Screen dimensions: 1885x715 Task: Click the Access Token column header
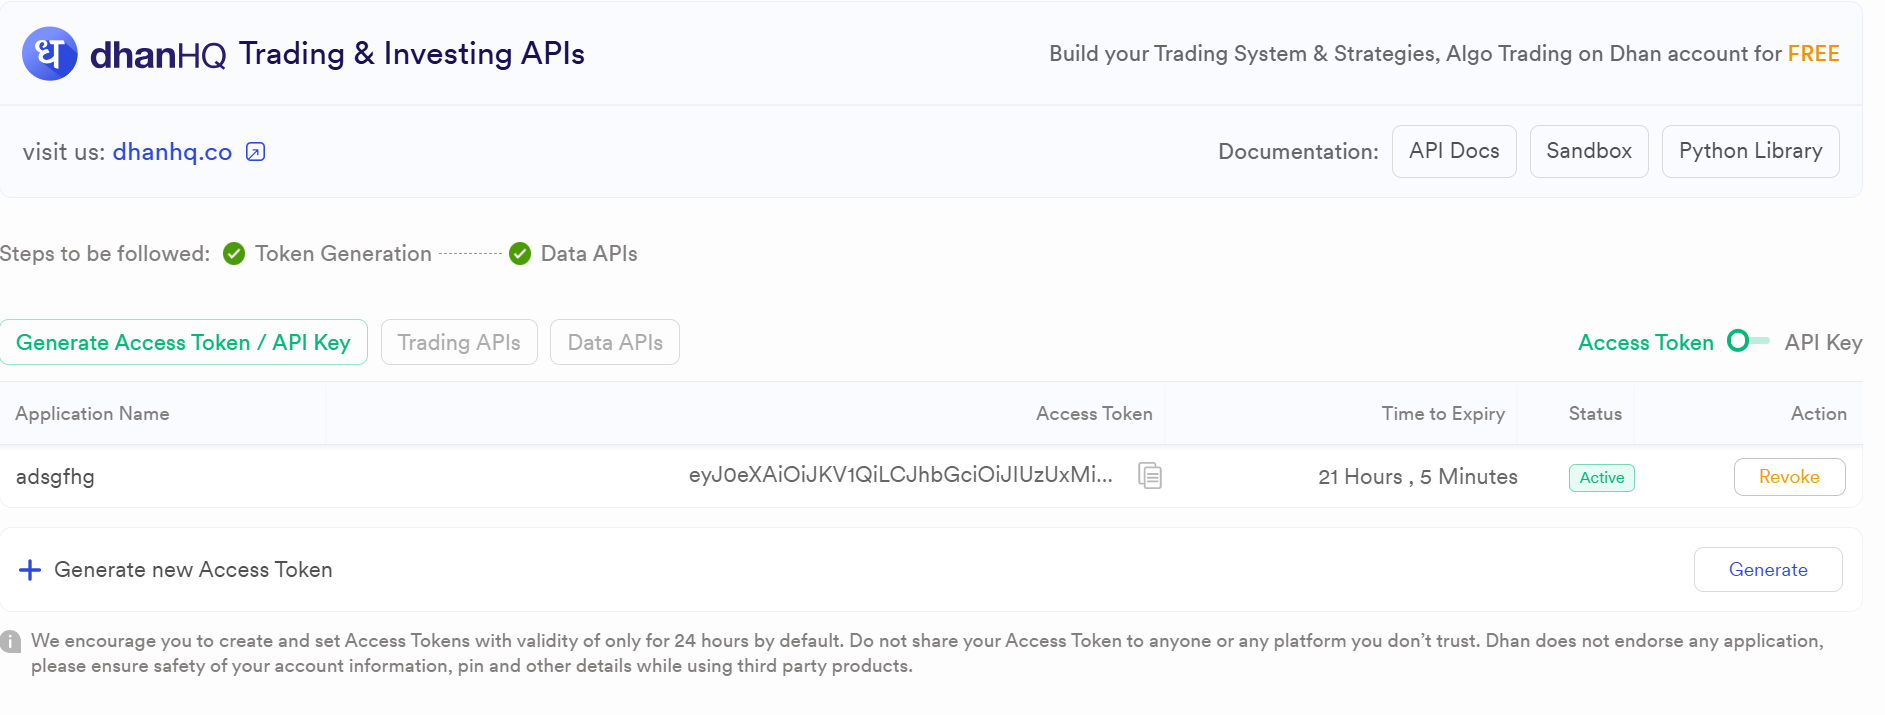point(1094,414)
